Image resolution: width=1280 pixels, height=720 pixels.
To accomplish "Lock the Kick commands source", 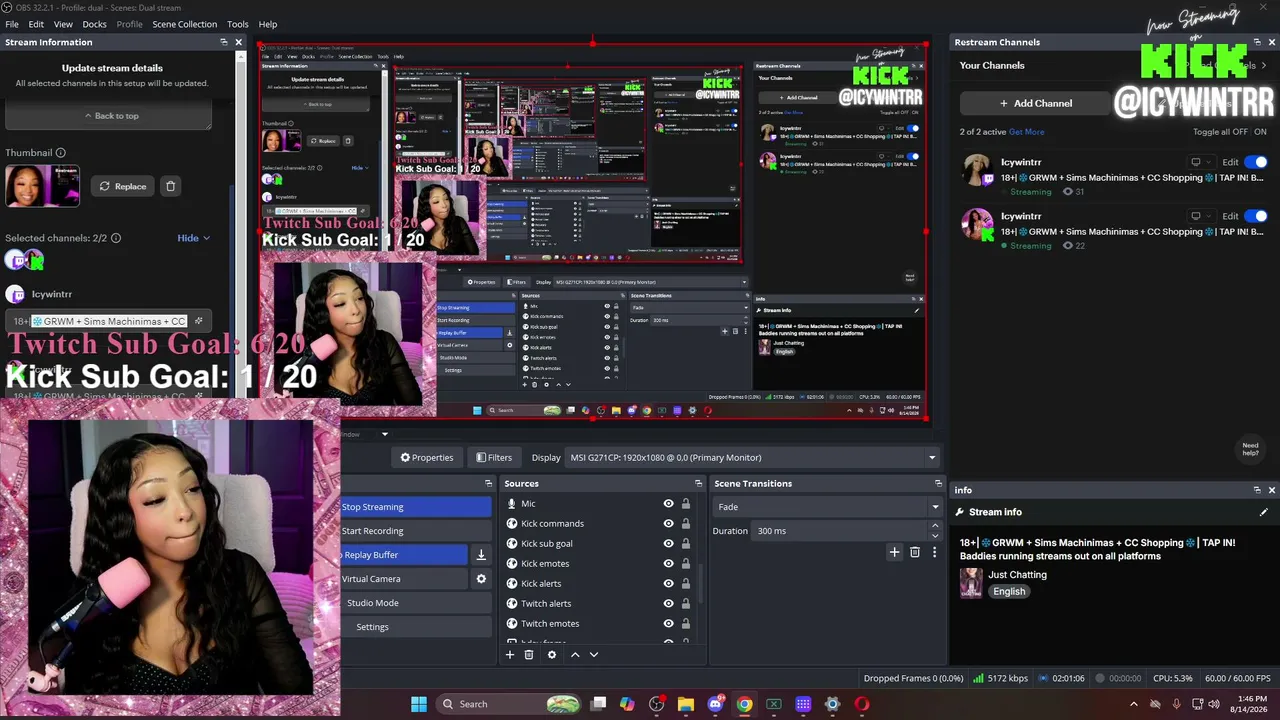I will point(685,524).
